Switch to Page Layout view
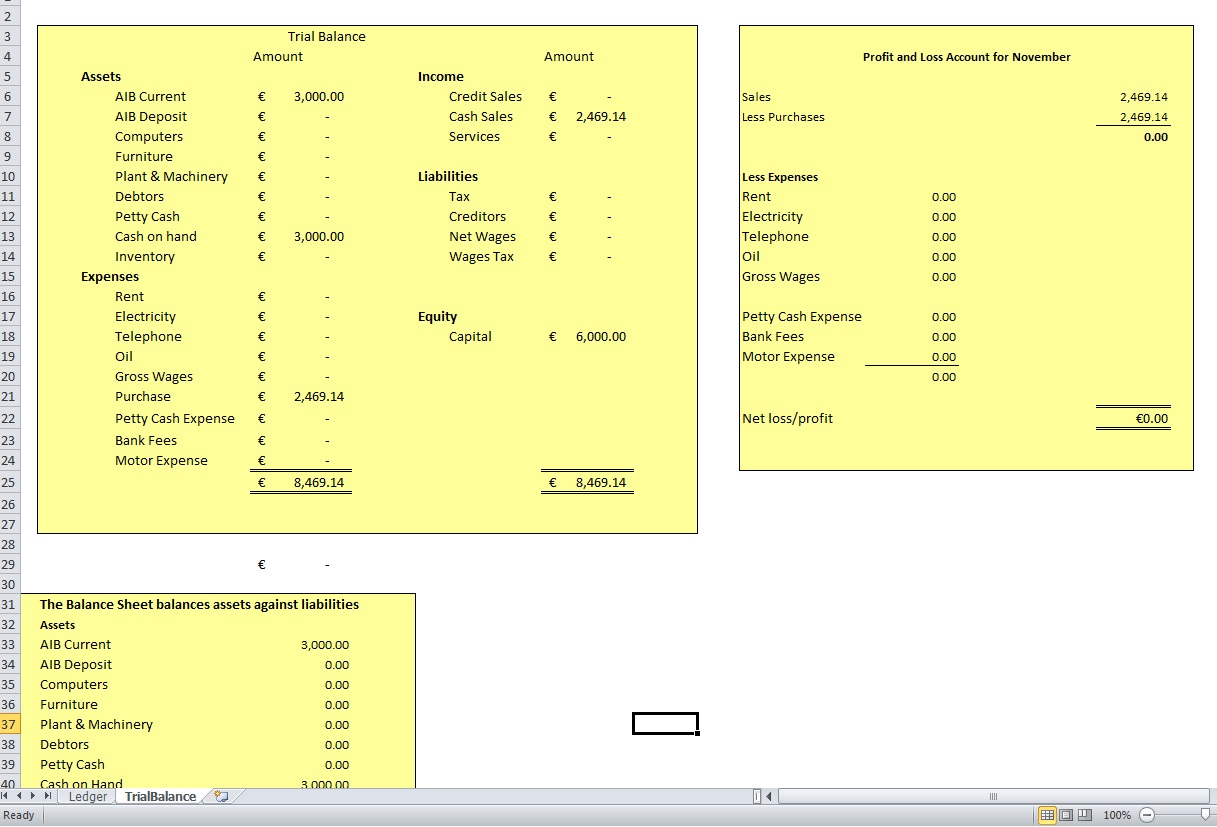The width and height of the screenshot is (1217, 827). 1066,815
